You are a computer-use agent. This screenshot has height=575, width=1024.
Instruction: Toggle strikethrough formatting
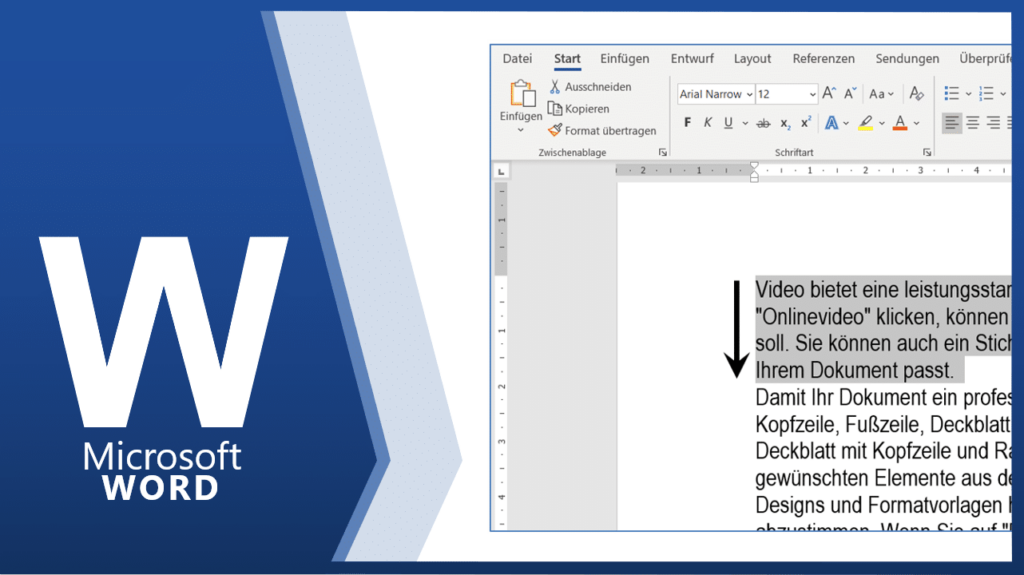763,123
